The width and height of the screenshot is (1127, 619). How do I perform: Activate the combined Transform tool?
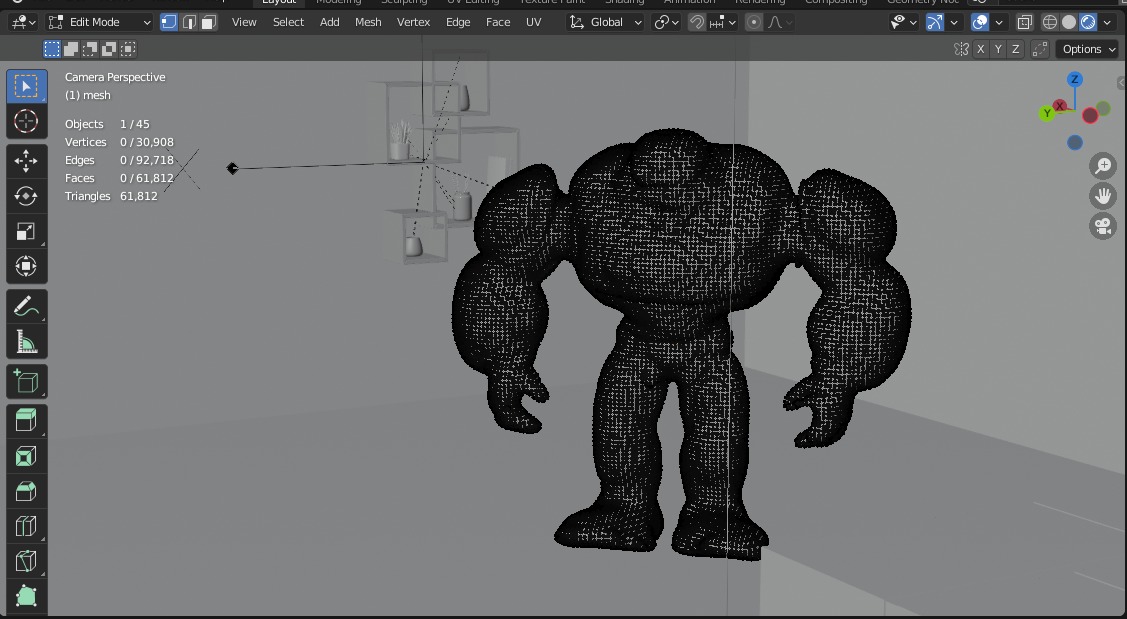pos(27,266)
